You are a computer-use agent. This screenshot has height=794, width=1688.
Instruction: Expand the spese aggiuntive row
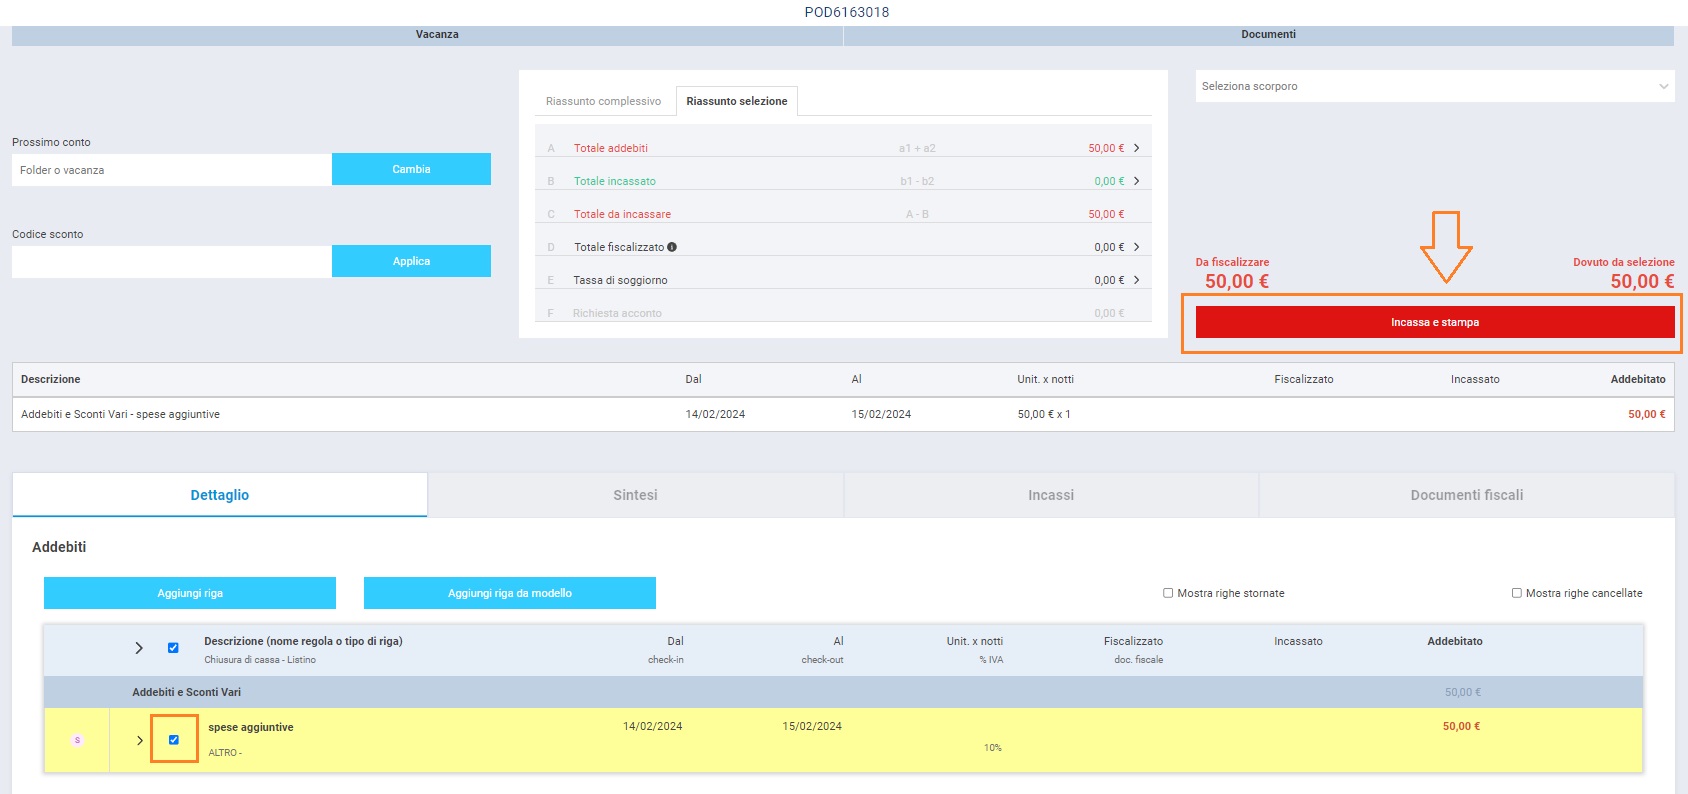point(140,740)
